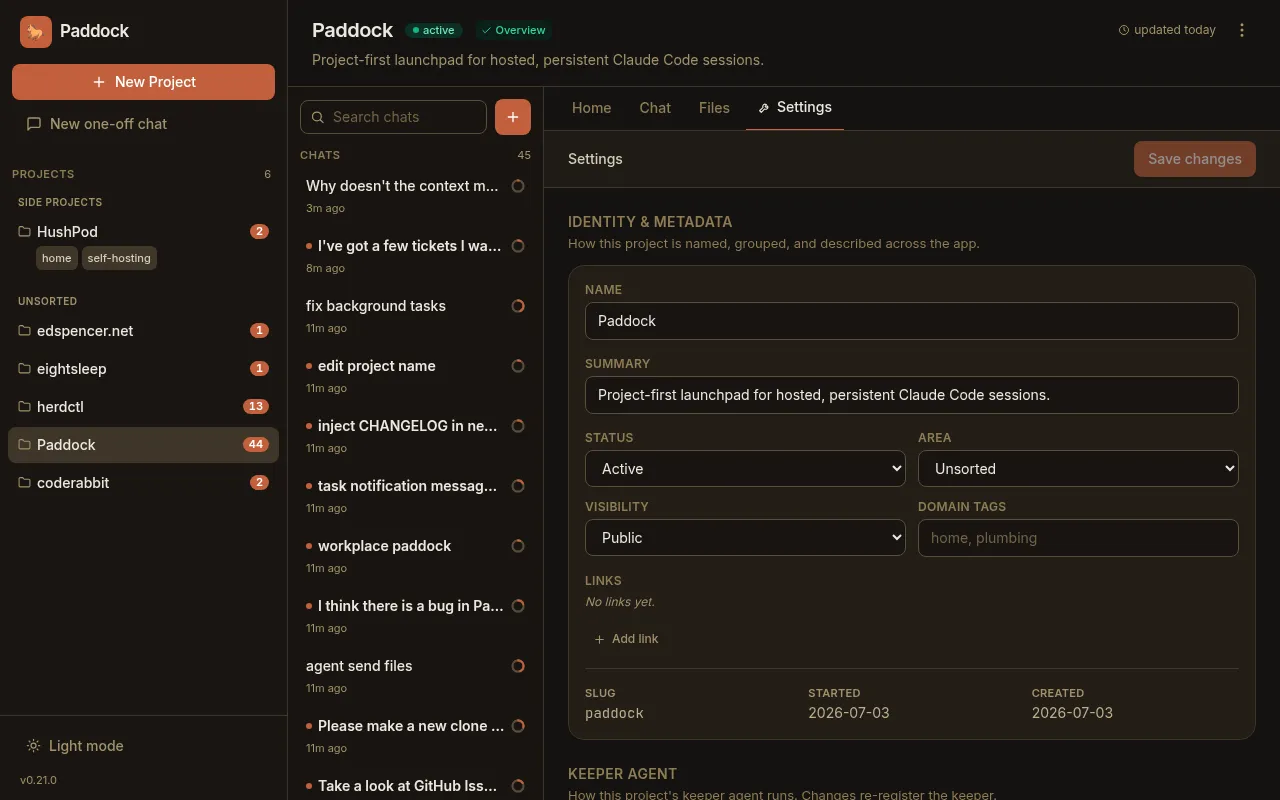Click the plus icon in Add link

click(600, 639)
